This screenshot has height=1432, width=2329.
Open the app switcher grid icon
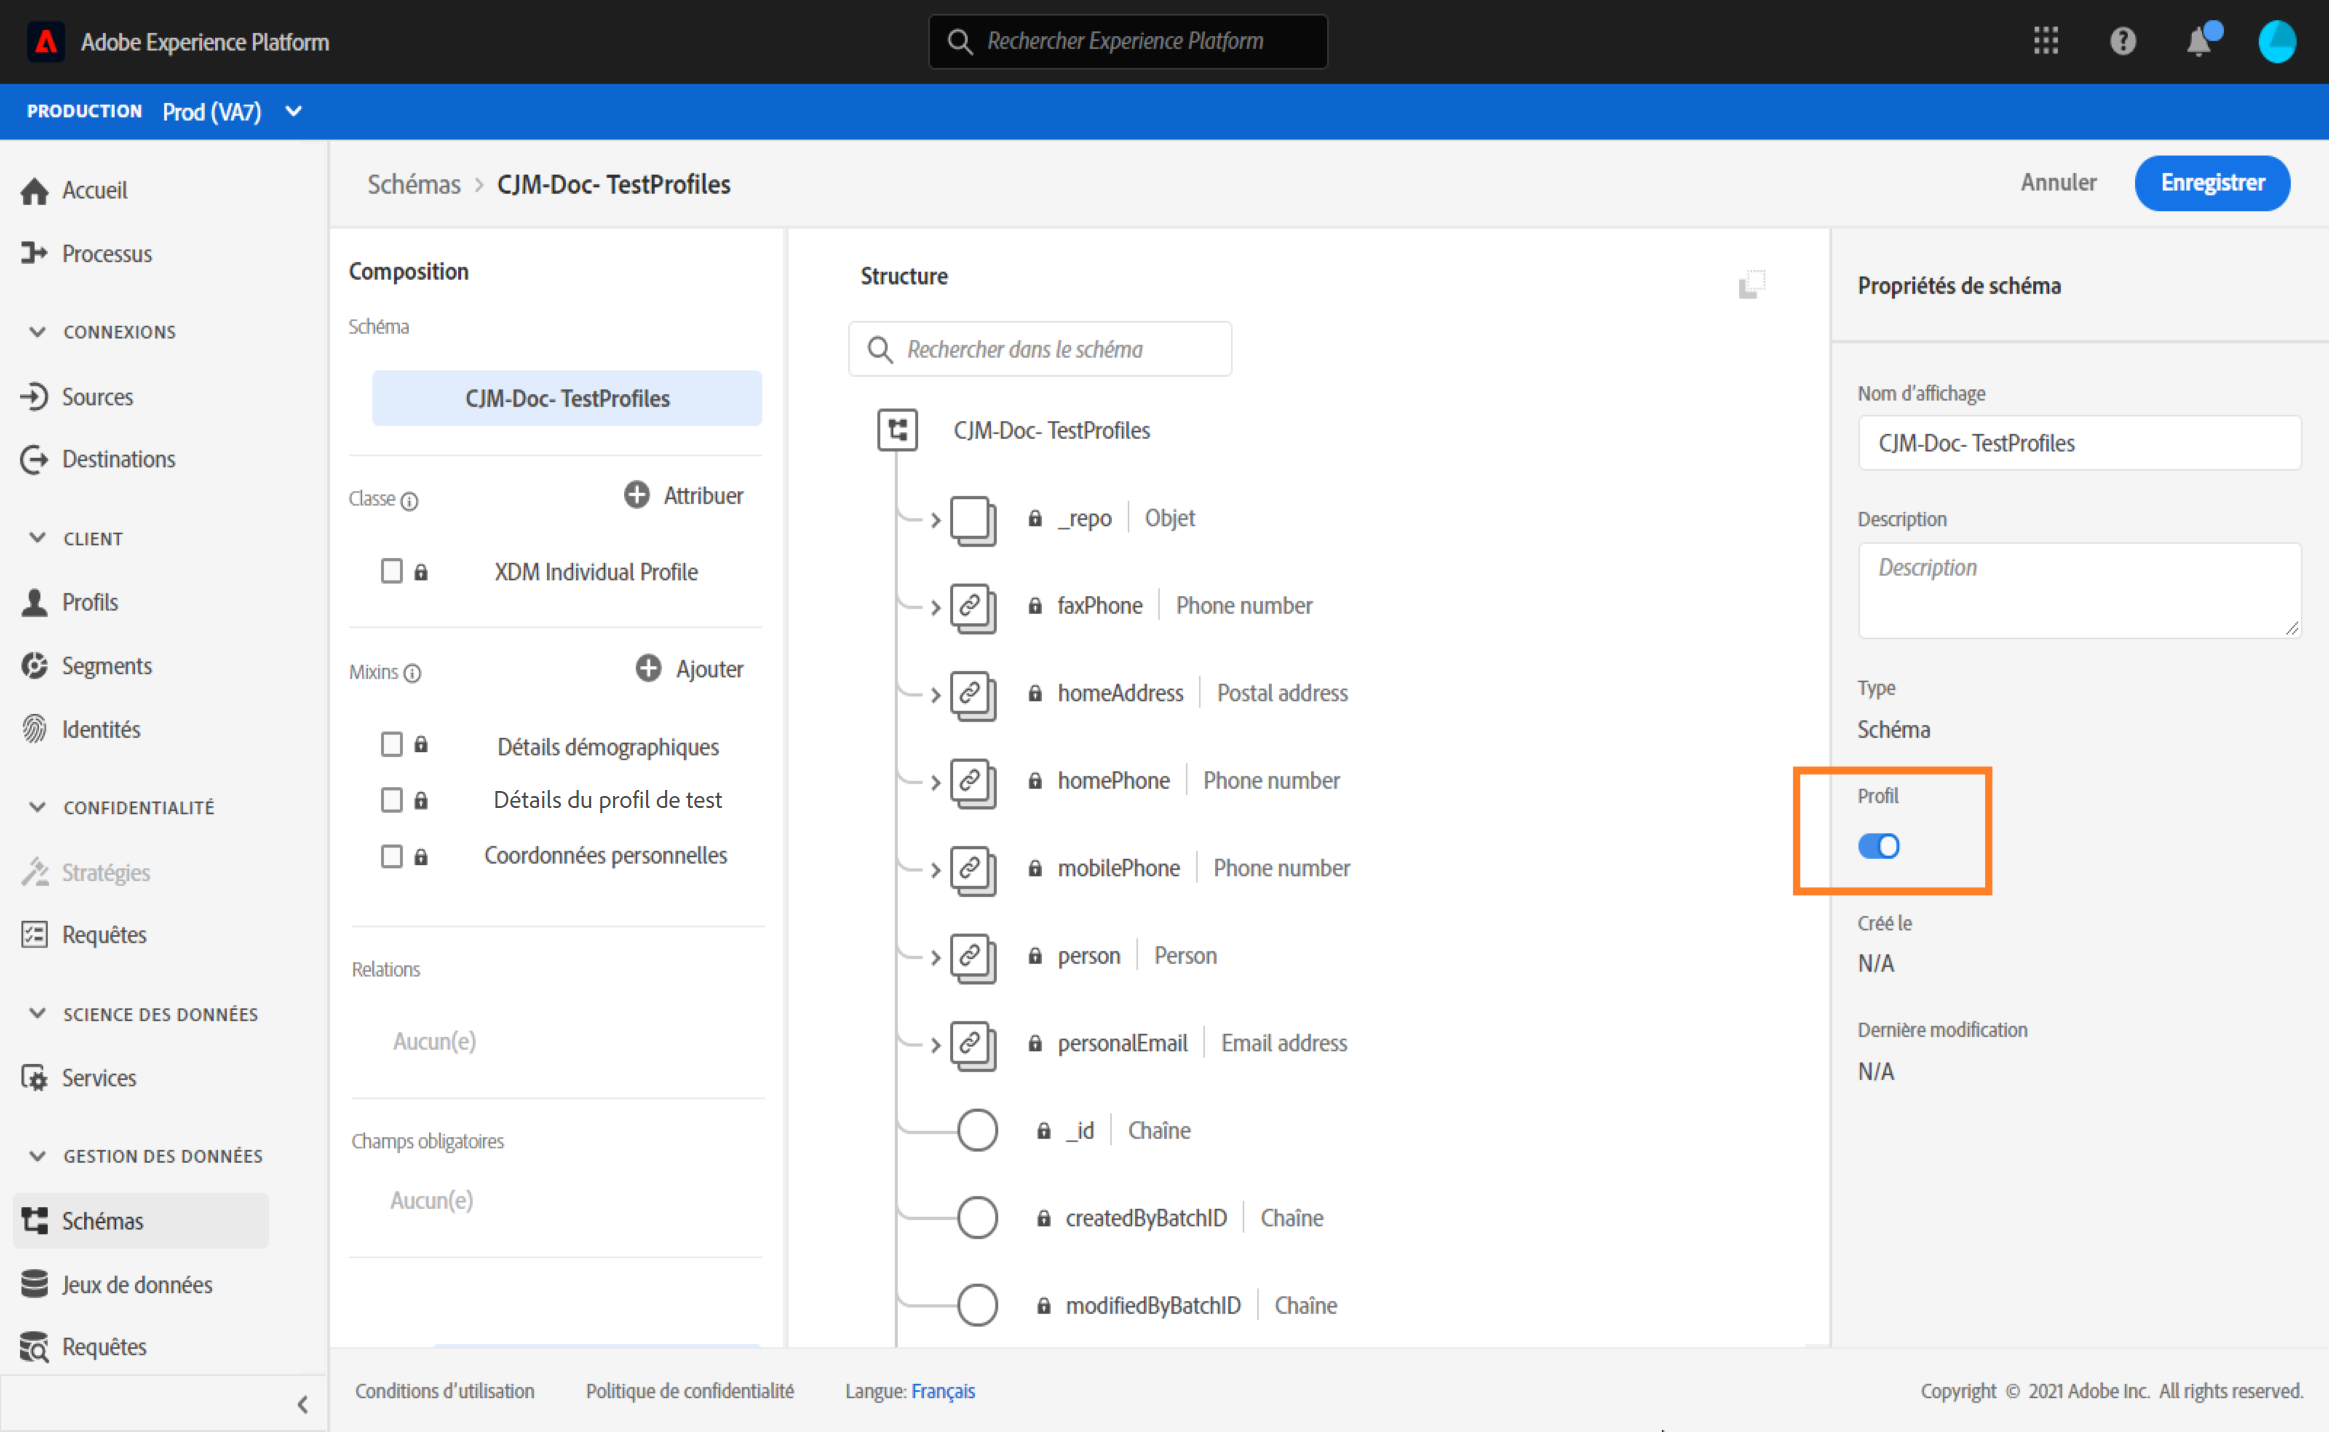click(2045, 41)
